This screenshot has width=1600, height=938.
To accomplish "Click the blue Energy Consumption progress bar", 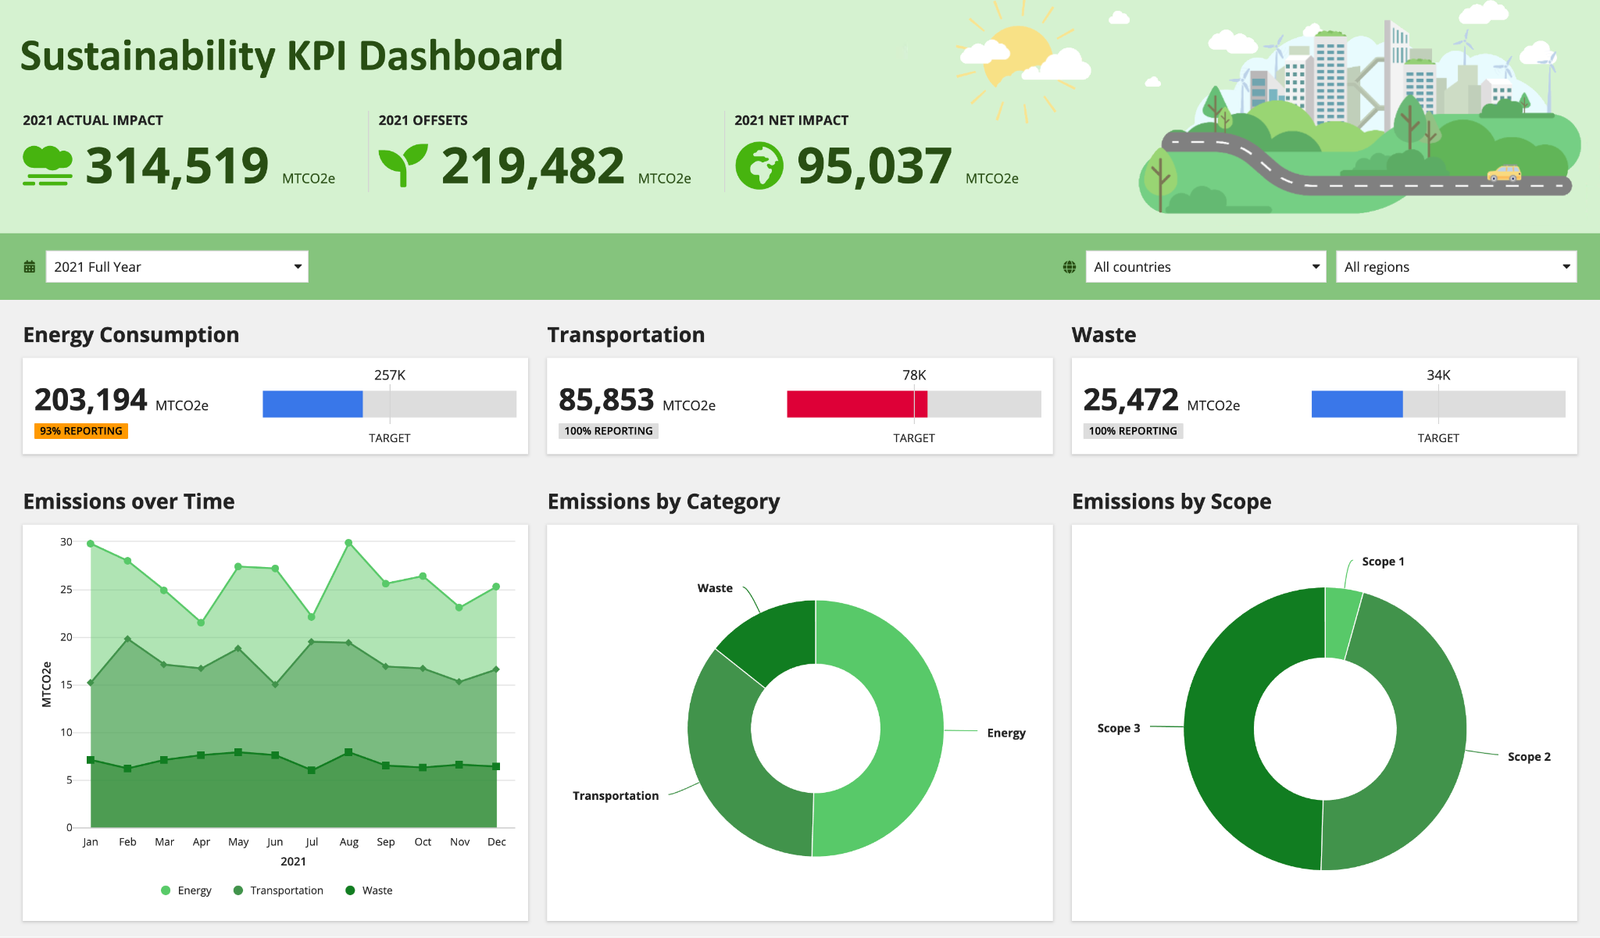I will 312,404.
